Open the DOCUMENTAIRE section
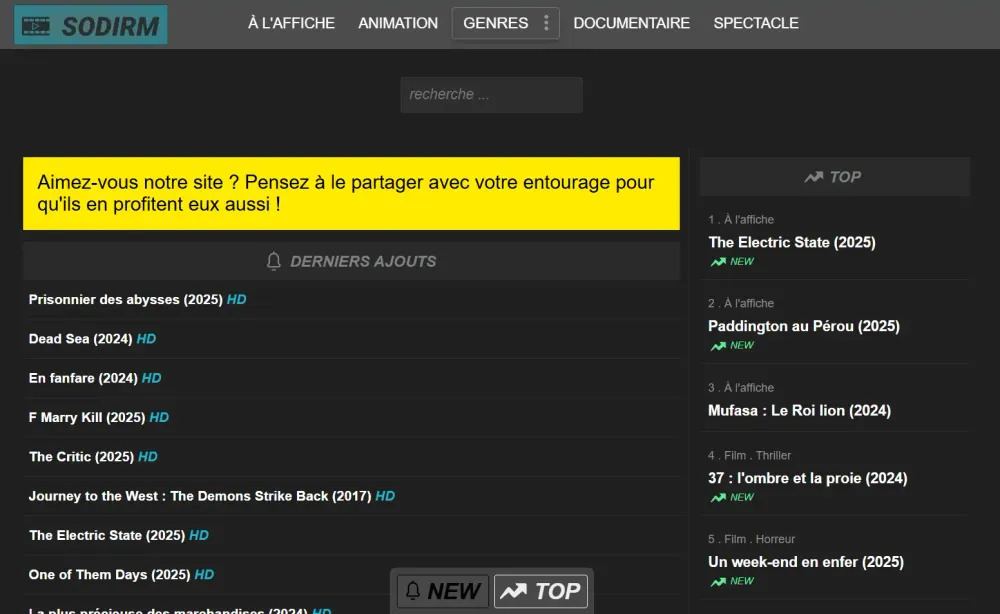The image size is (1000, 614). coord(631,23)
